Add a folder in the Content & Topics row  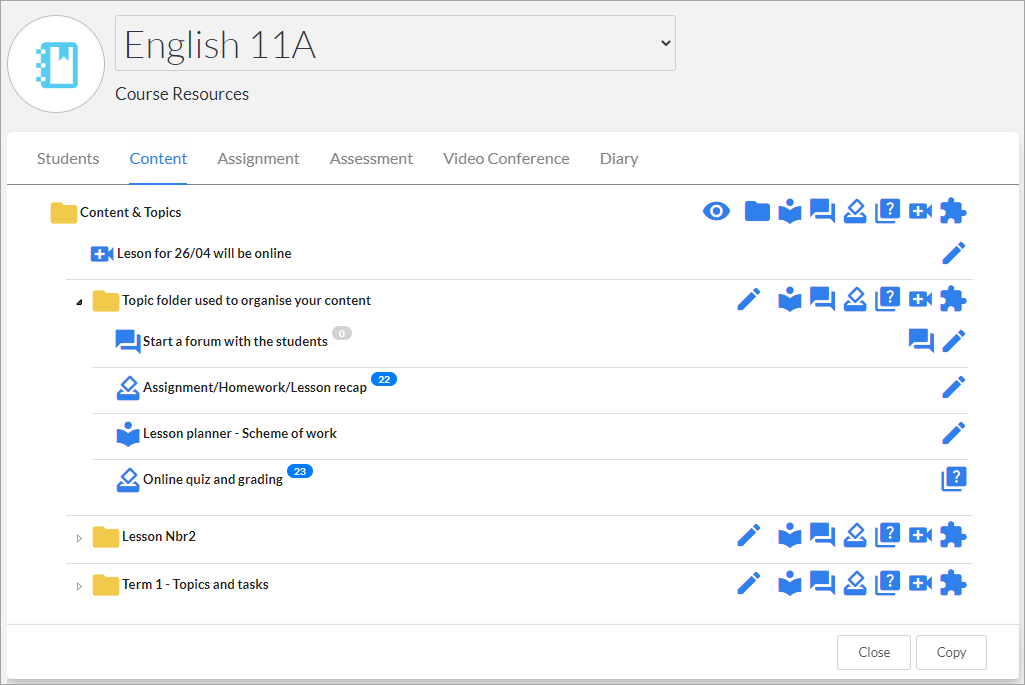click(757, 211)
